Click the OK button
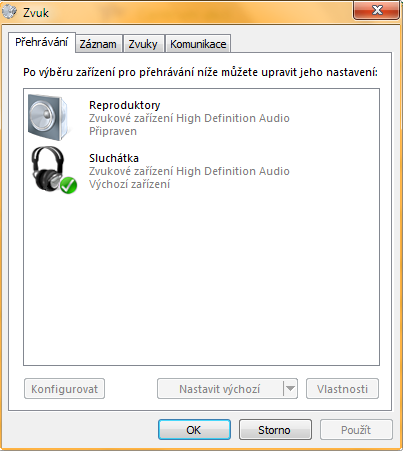 (x=194, y=430)
